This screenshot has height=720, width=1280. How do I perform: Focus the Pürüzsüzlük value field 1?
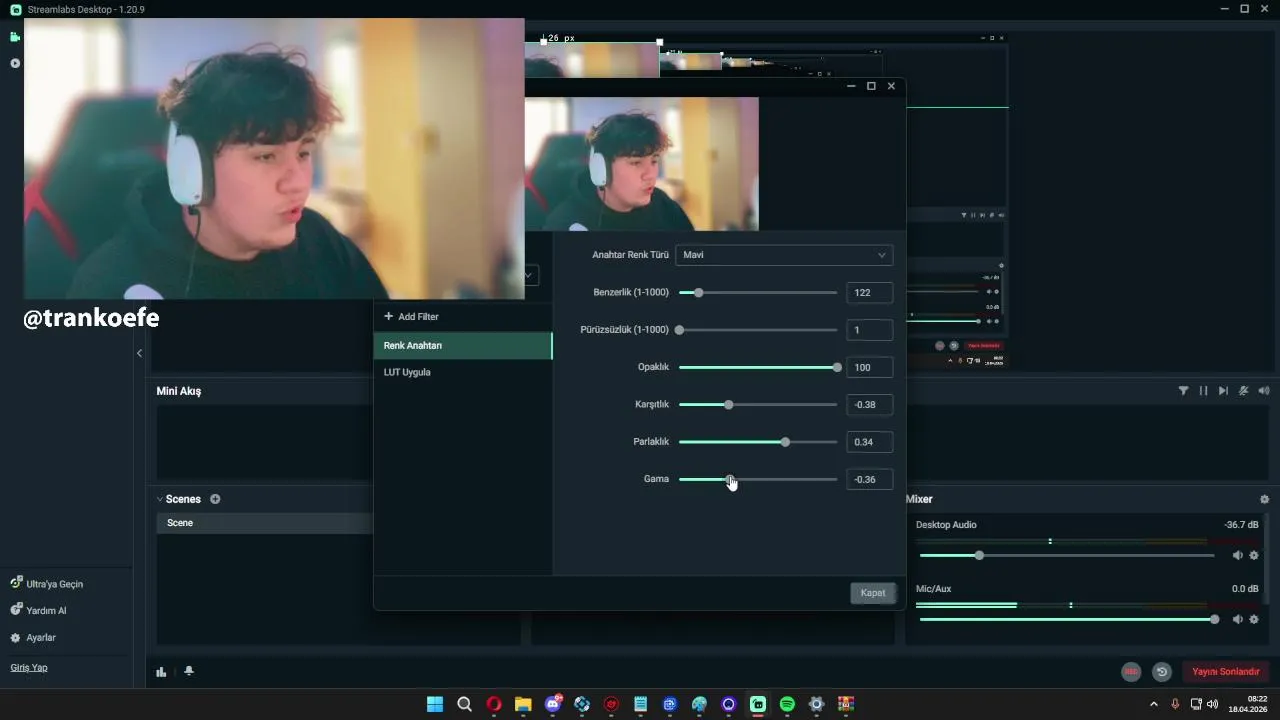(869, 330)
